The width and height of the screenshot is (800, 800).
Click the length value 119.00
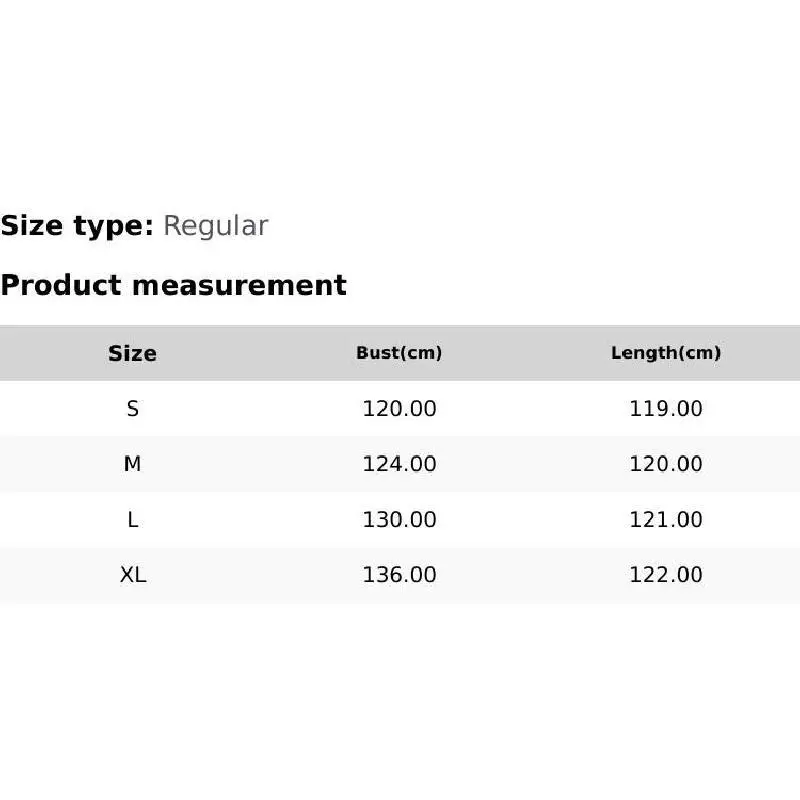[666, 408]
